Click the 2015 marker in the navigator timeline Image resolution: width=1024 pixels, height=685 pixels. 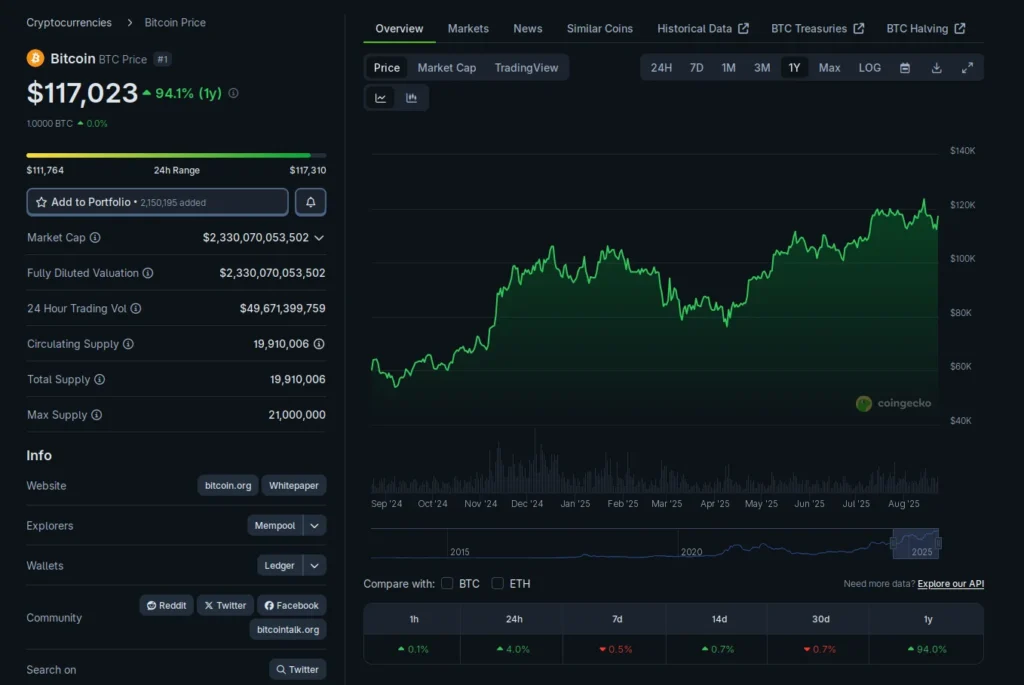pos(460,552)
